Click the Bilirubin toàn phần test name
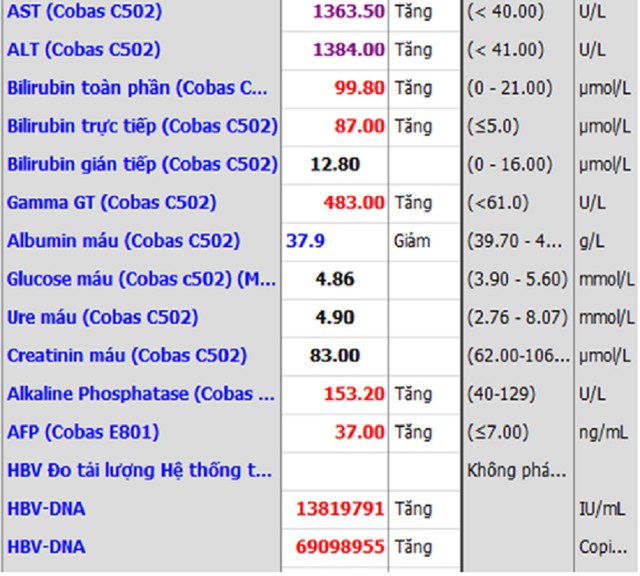 (137, 88)
